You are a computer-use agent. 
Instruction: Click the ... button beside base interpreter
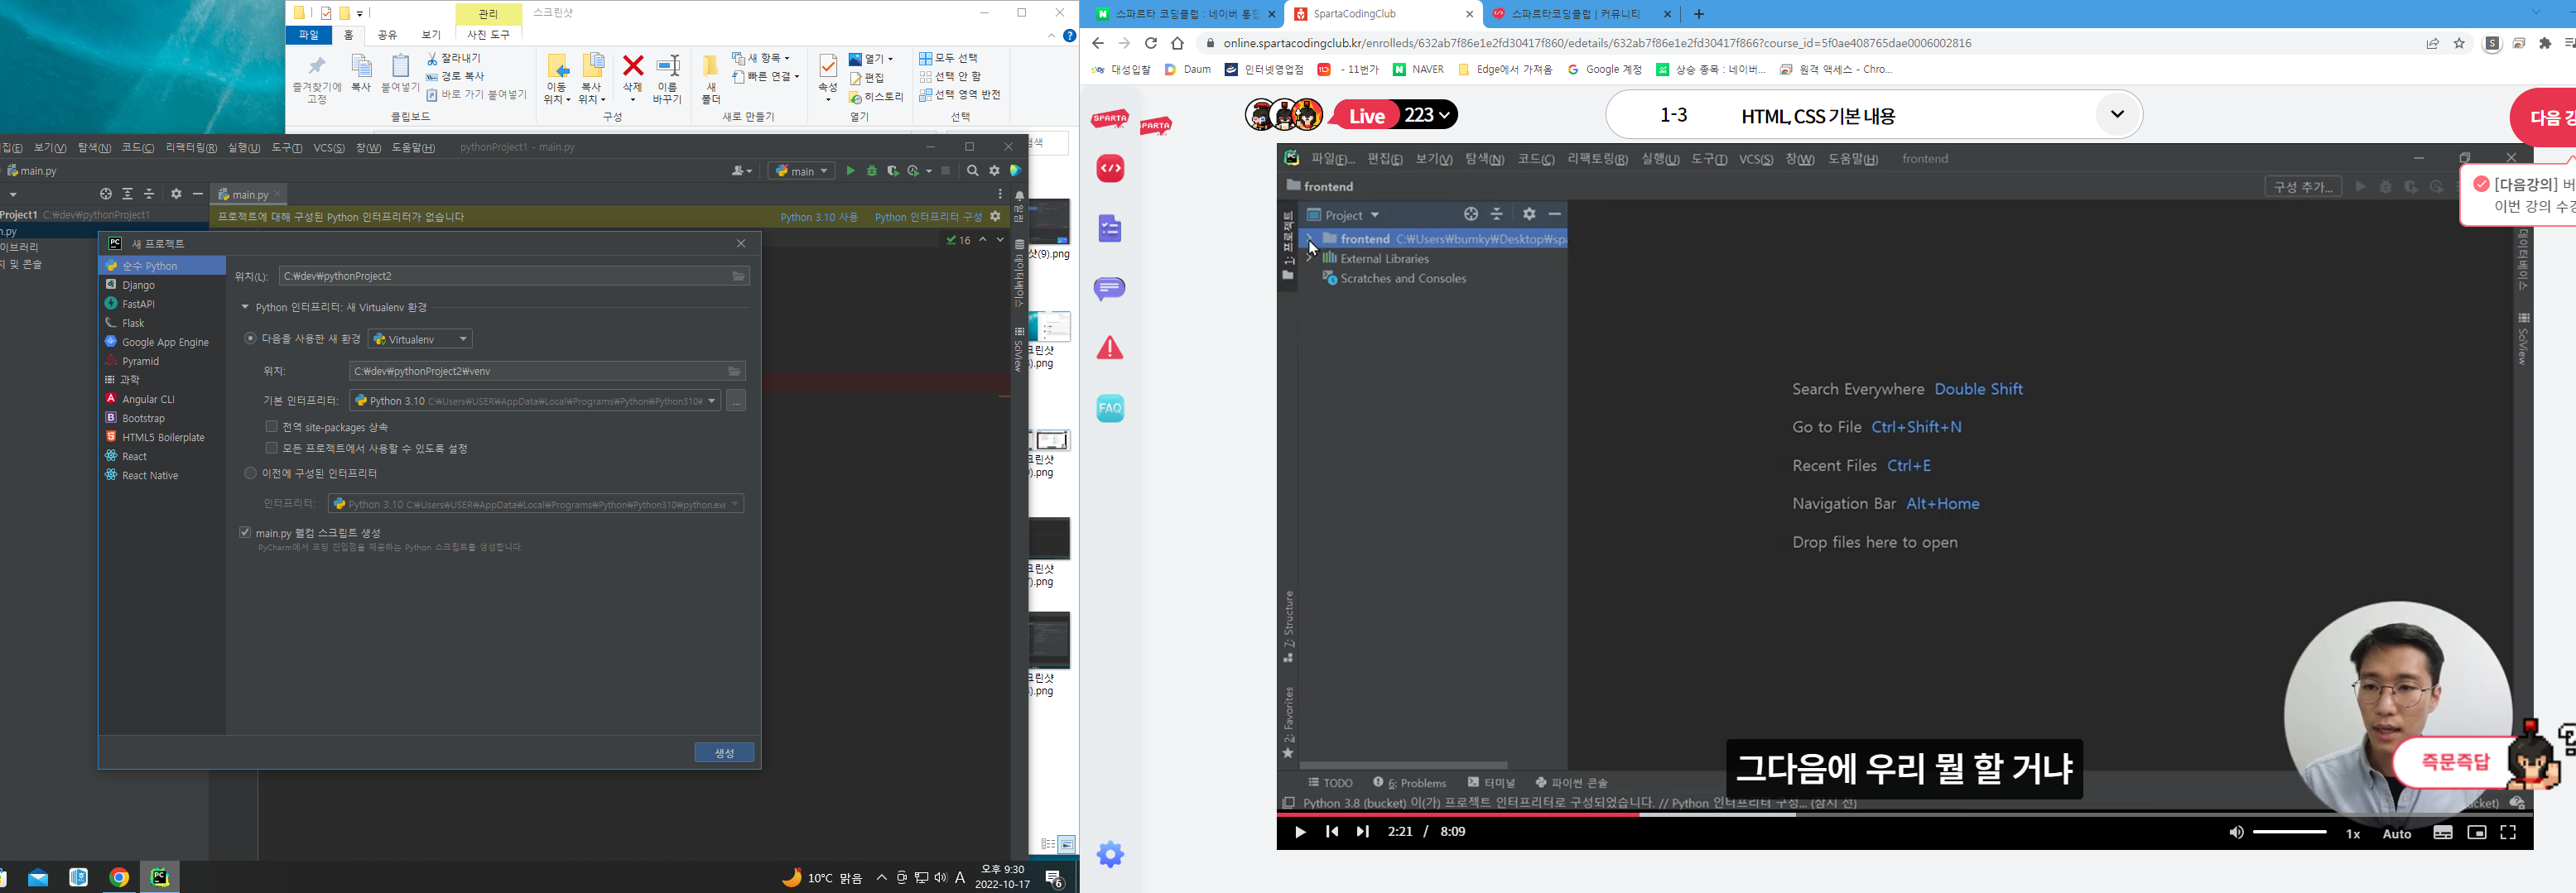[736, 401]
